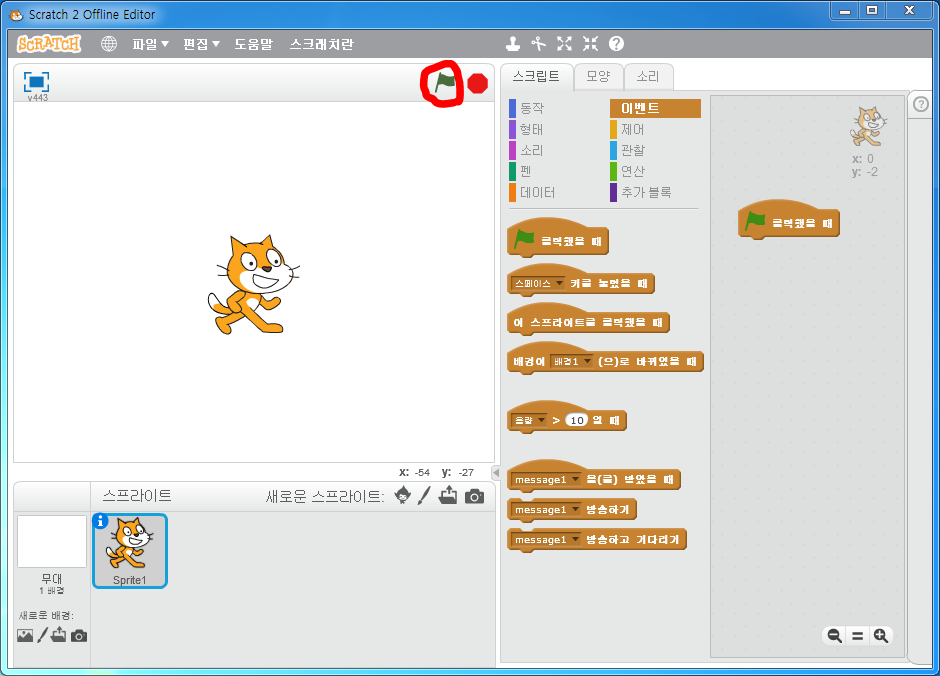Close the Scratch editor window

point(909,10)
